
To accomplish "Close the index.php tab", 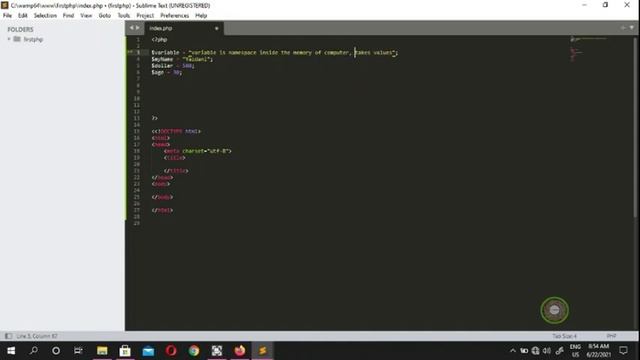I will [x=216, y=28].
